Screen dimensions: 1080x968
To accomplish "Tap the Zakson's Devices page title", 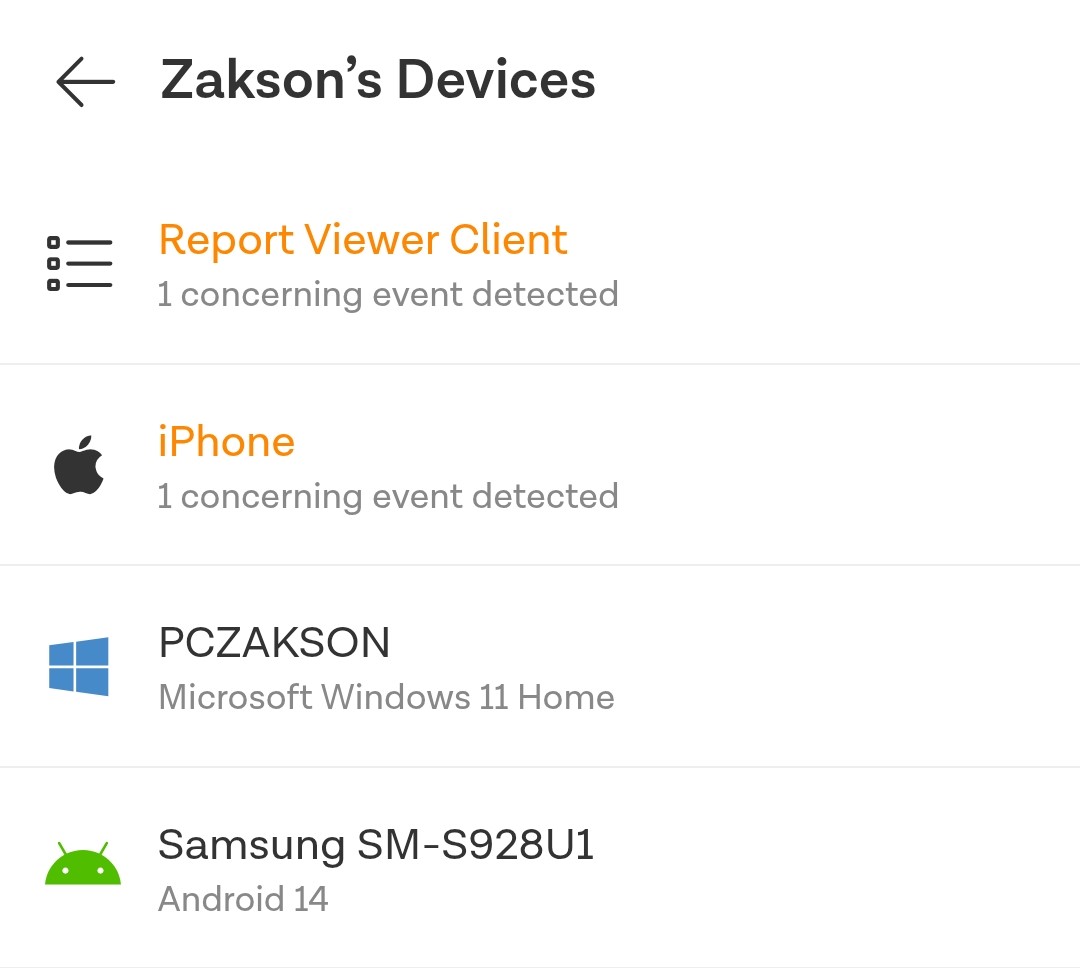I will 377,80.
